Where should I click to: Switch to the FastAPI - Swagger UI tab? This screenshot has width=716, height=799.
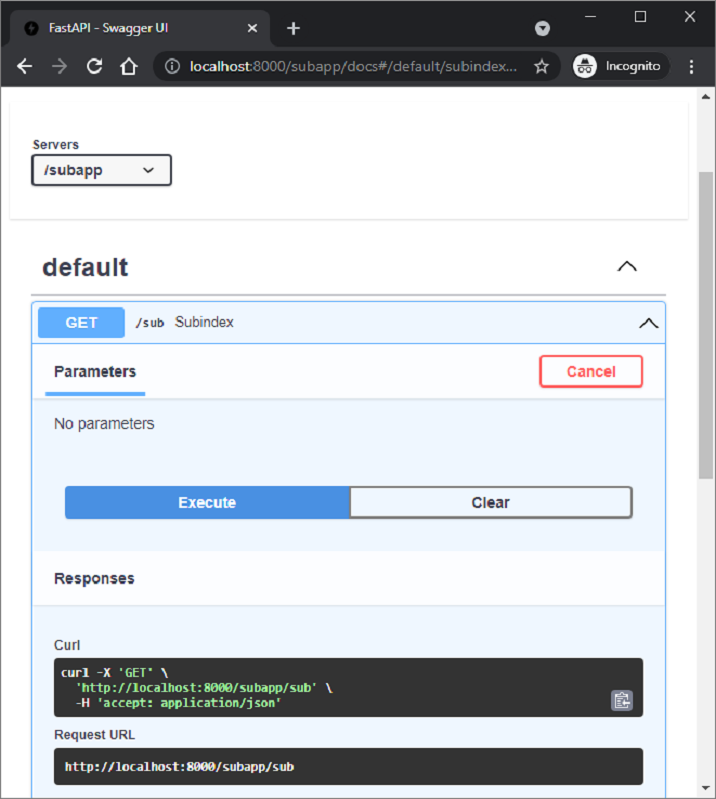pos(140,28)
